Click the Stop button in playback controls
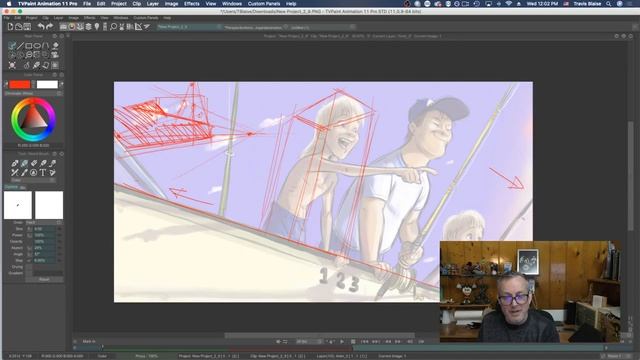 pos(353,341)
